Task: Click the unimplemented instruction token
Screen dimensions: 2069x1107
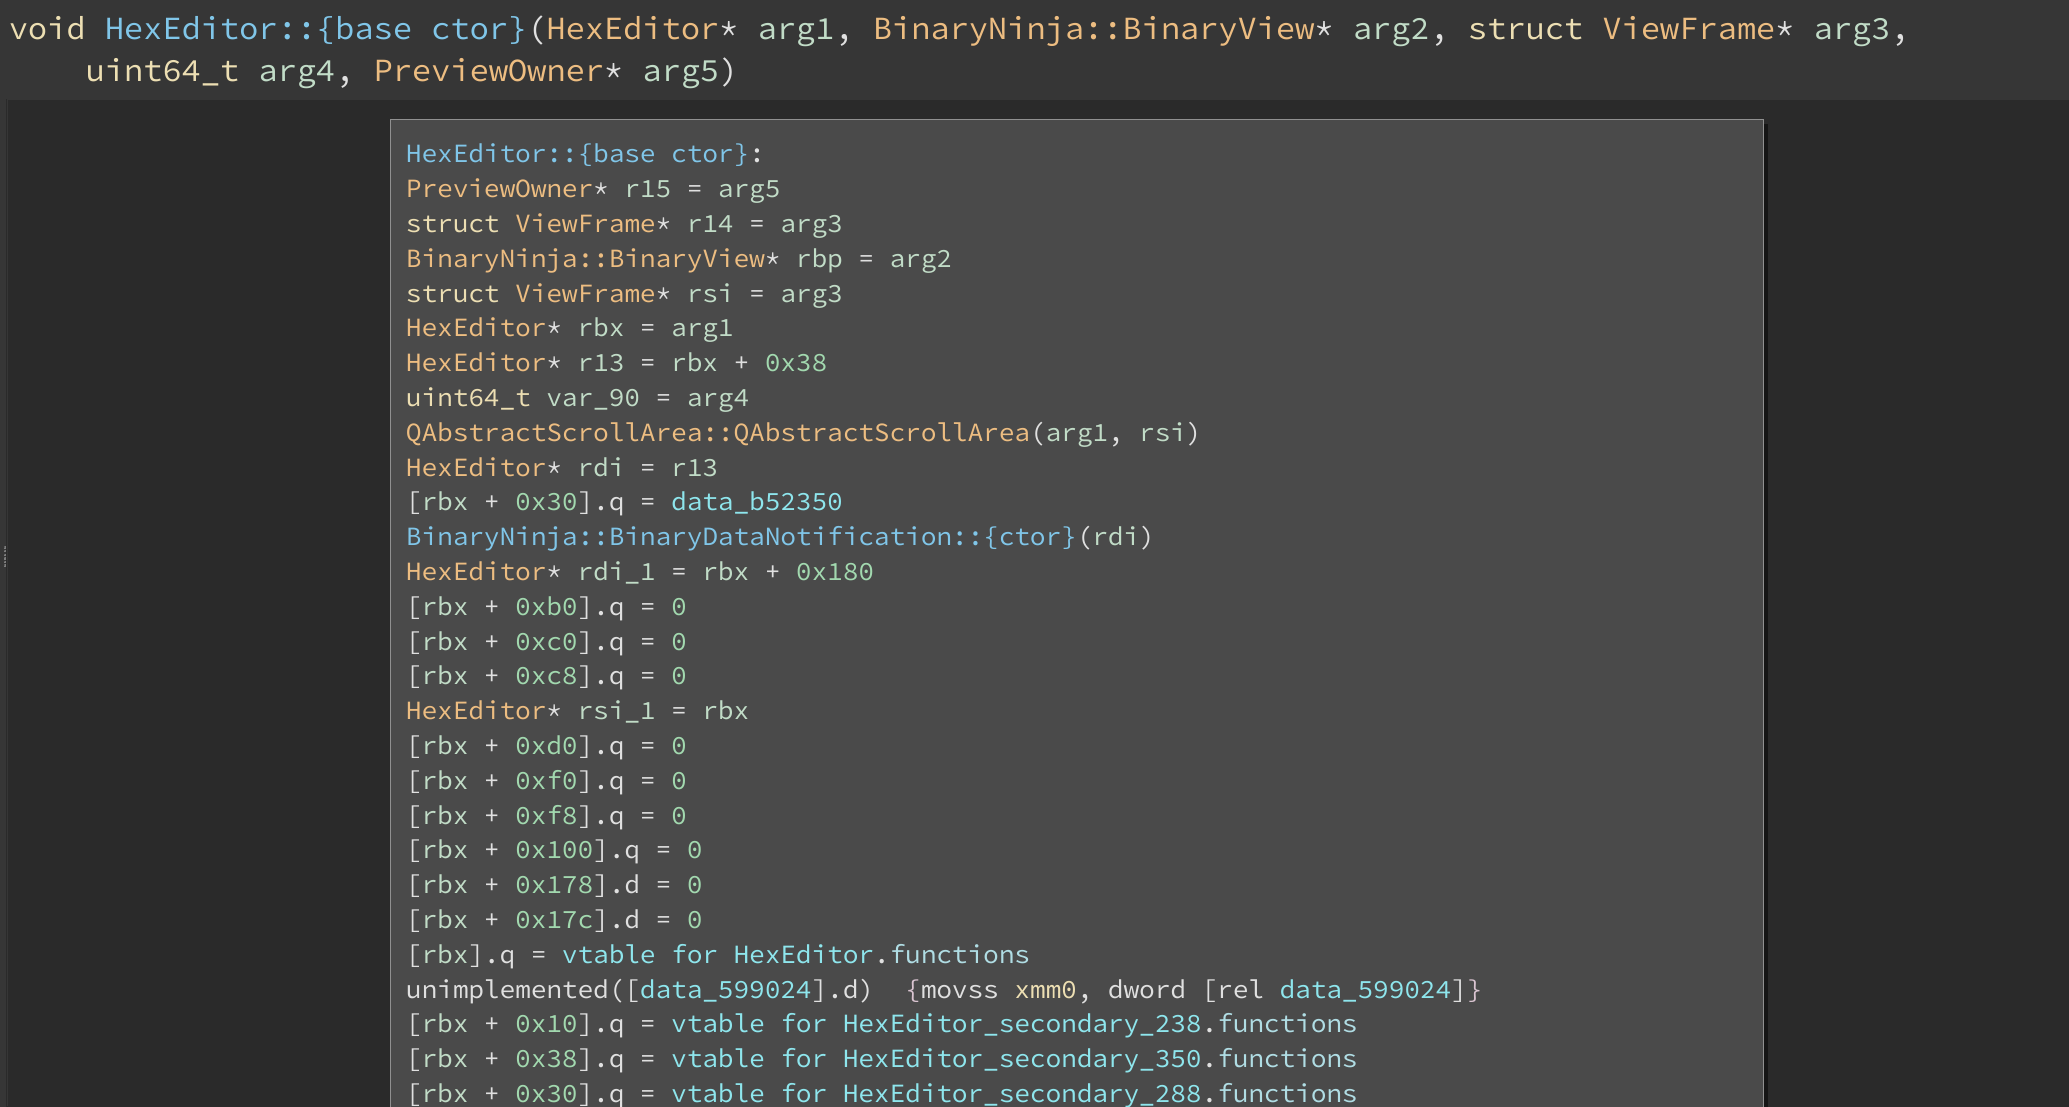Action: 506,990
